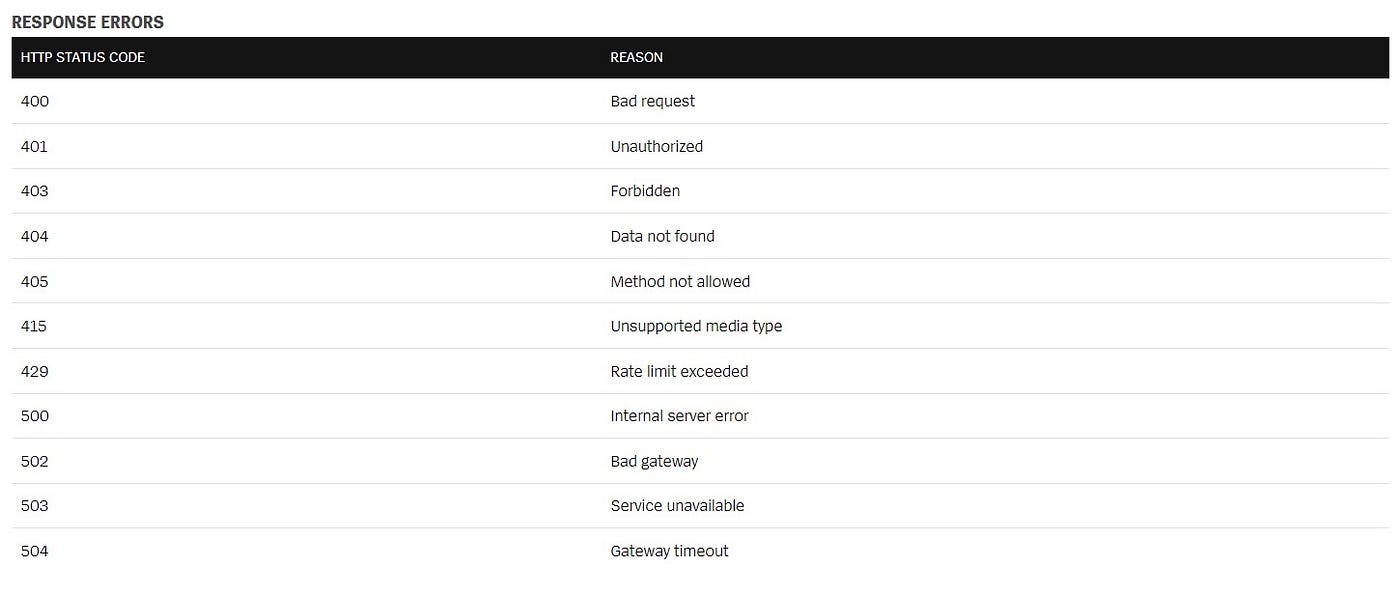Select the 429 status code cell
The width and height of the screenshot is (1400, 601).
pos(35,371)
